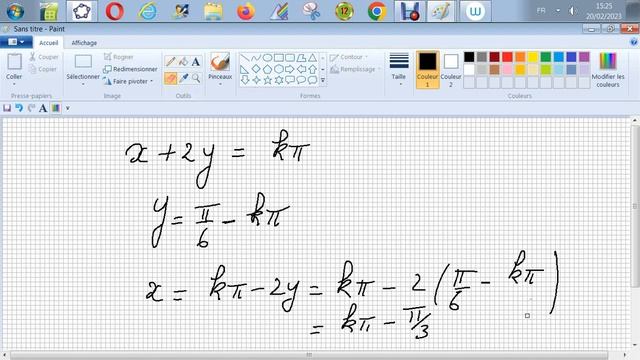
Task: Choose the five-point star shape
Action: click(267, 80)
